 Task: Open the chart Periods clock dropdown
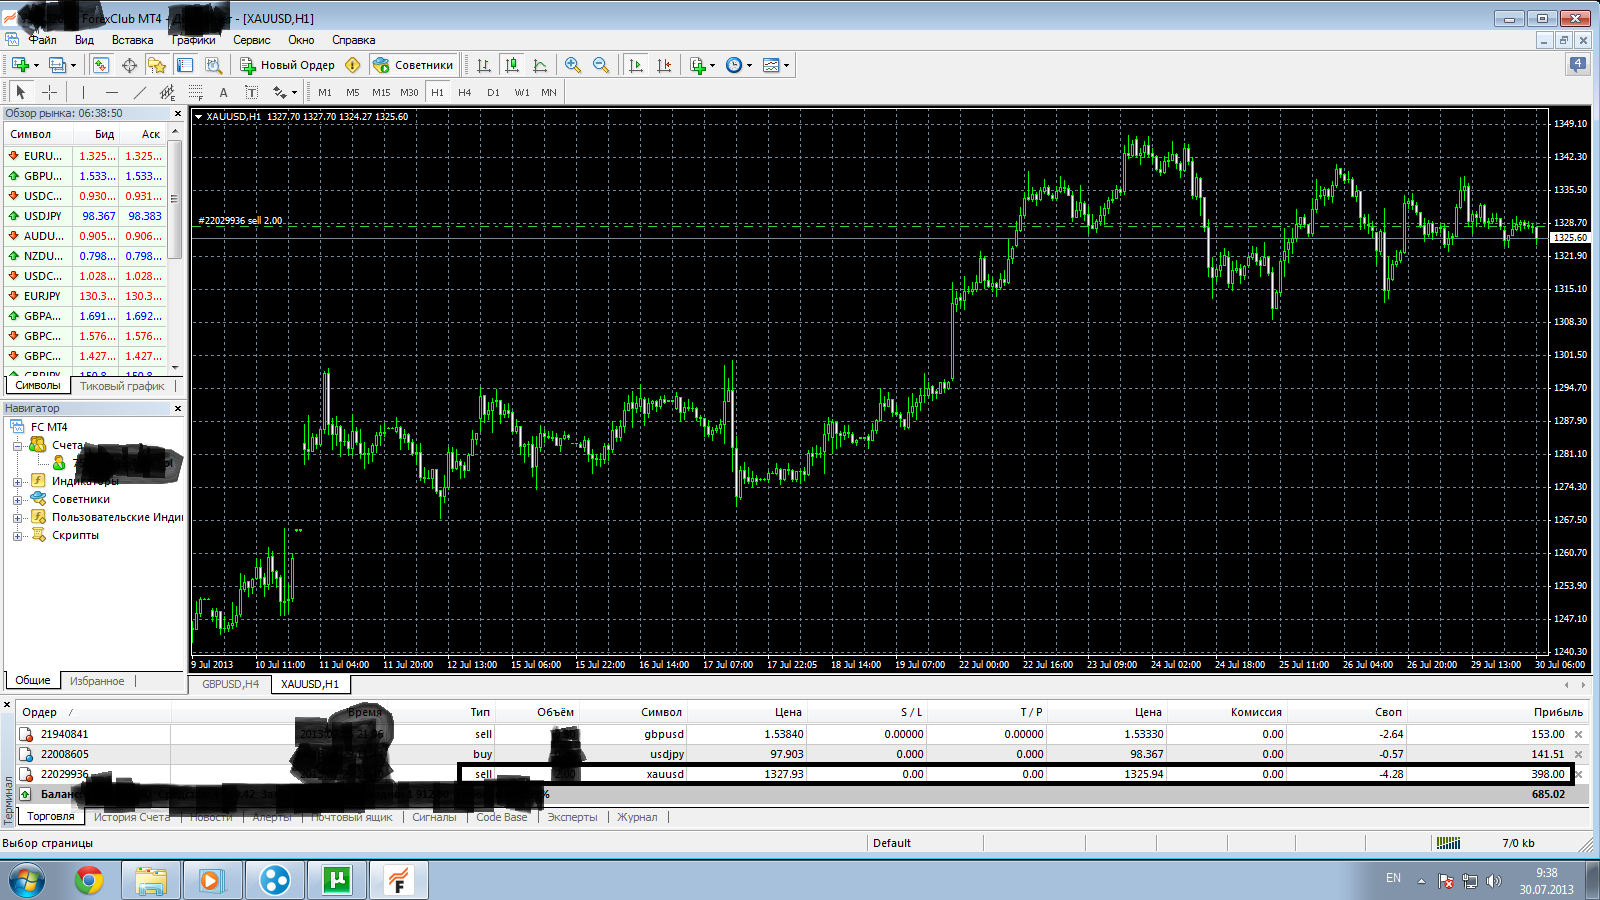click(739, 65)
